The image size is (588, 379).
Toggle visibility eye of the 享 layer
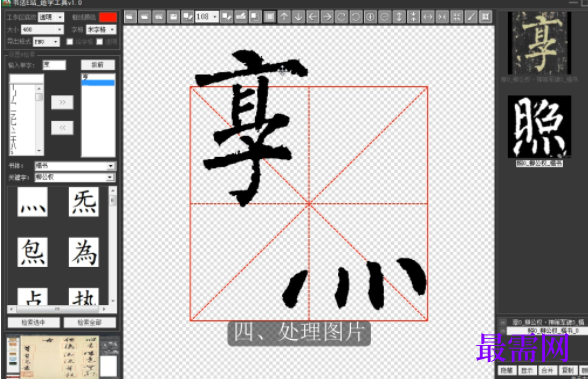tap(502, 322)
